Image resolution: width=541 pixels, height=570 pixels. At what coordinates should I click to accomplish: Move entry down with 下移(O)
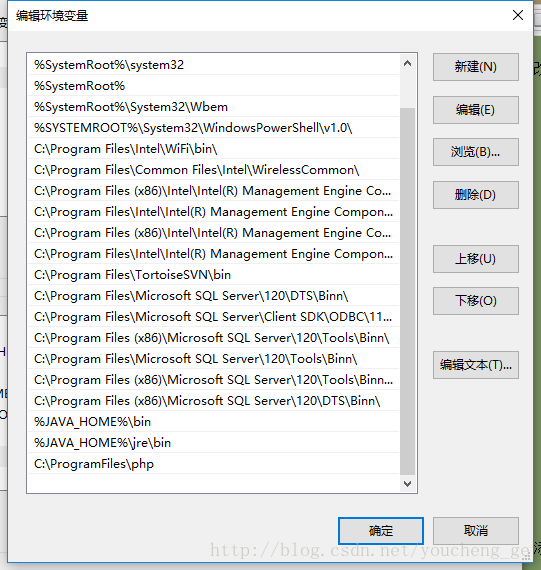coord(476,301)
